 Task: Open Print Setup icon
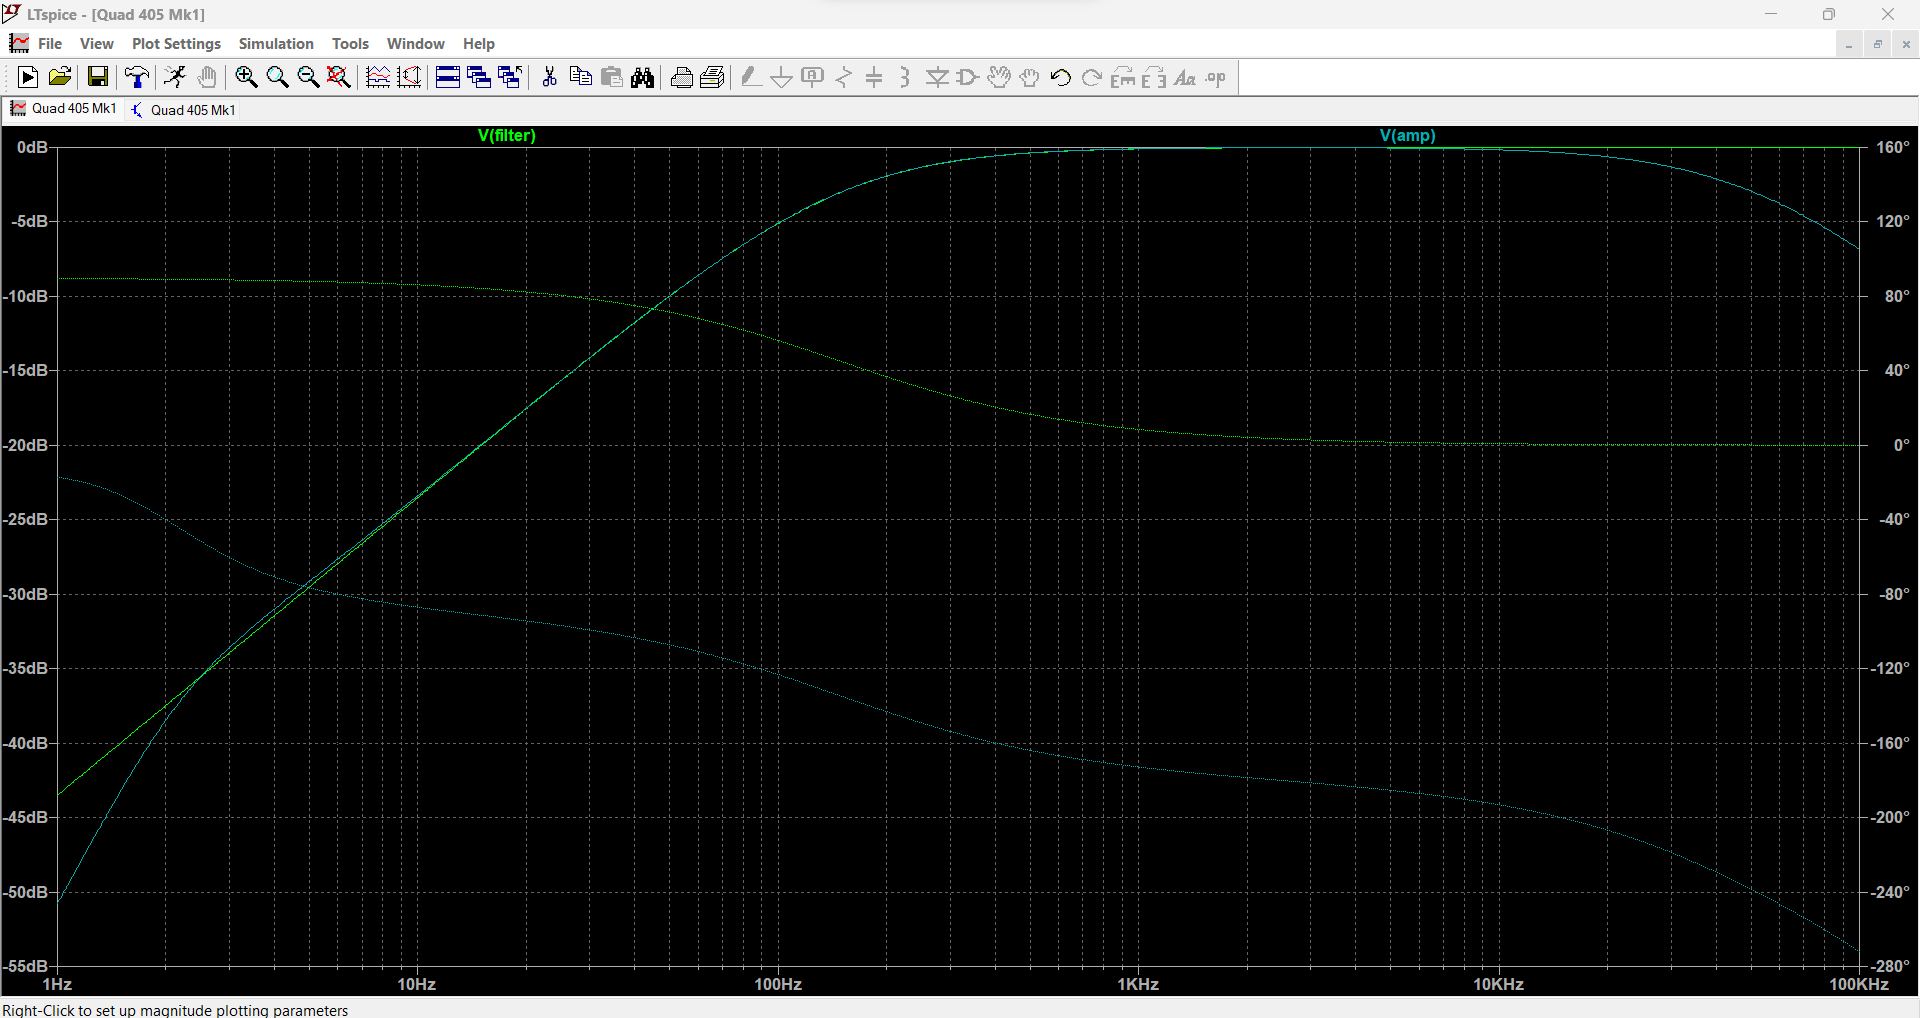[713, 77]
